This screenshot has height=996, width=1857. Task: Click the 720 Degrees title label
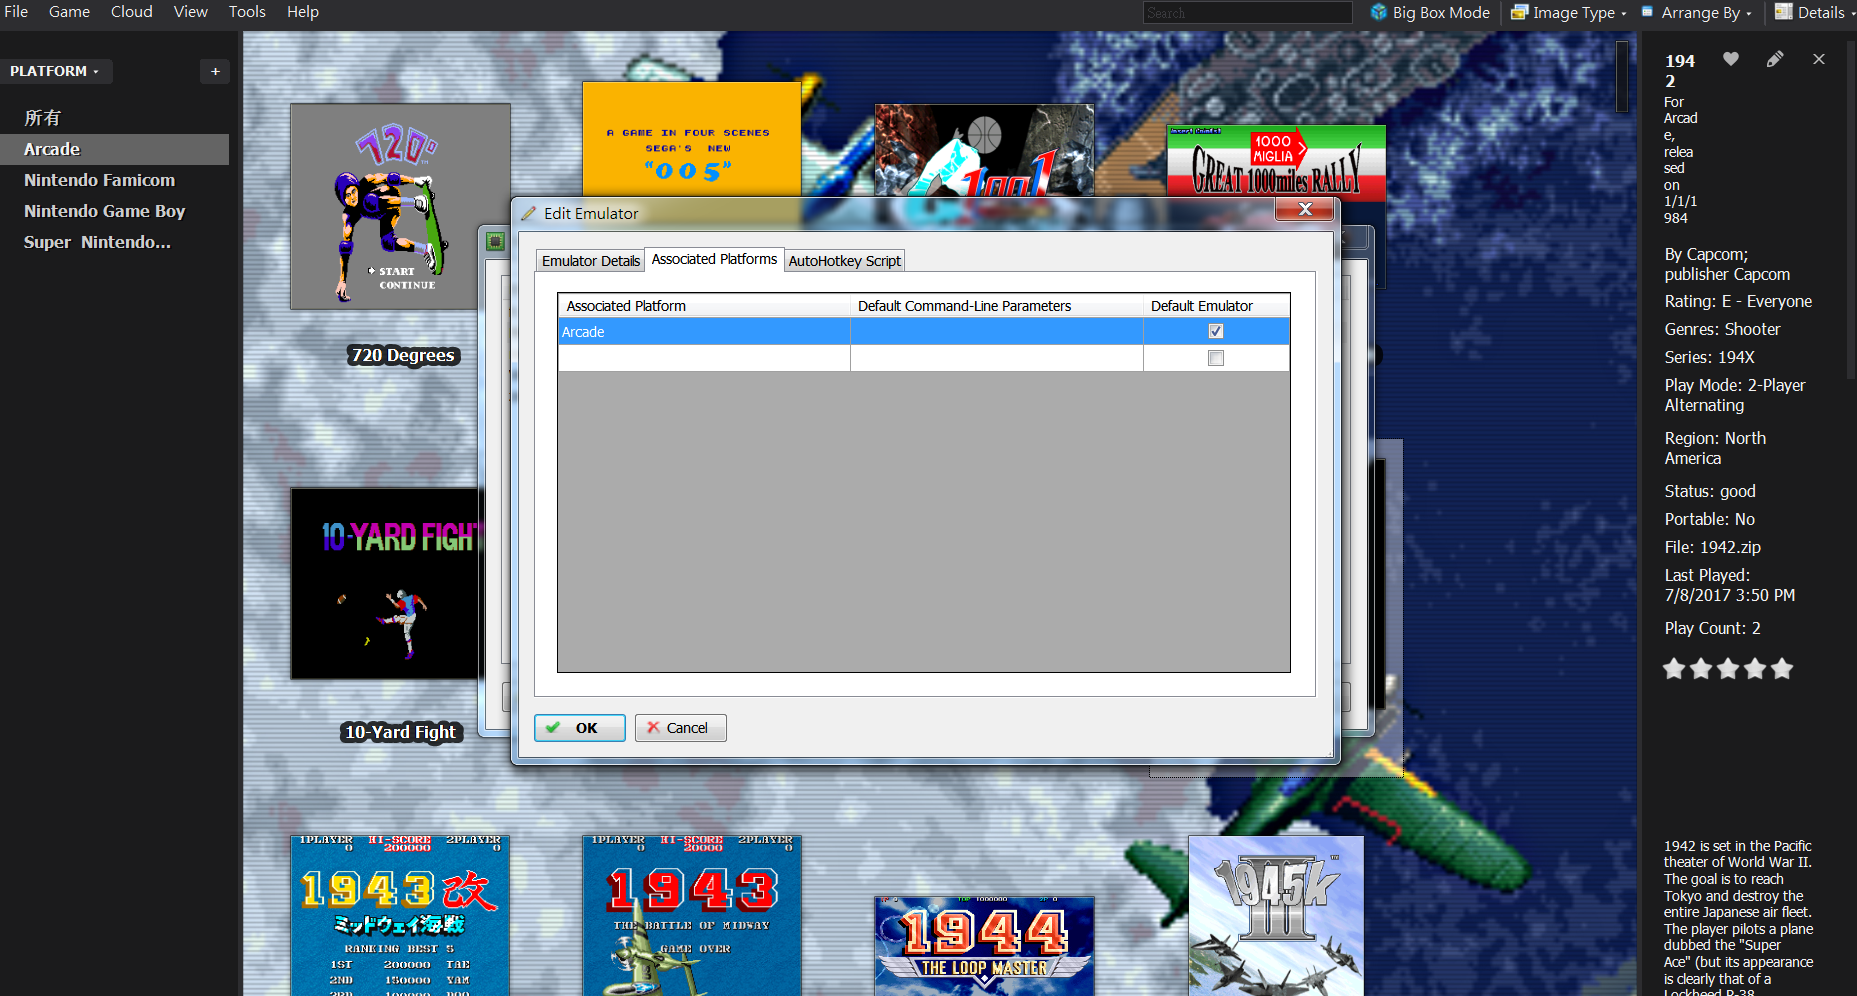pos(403,355)
